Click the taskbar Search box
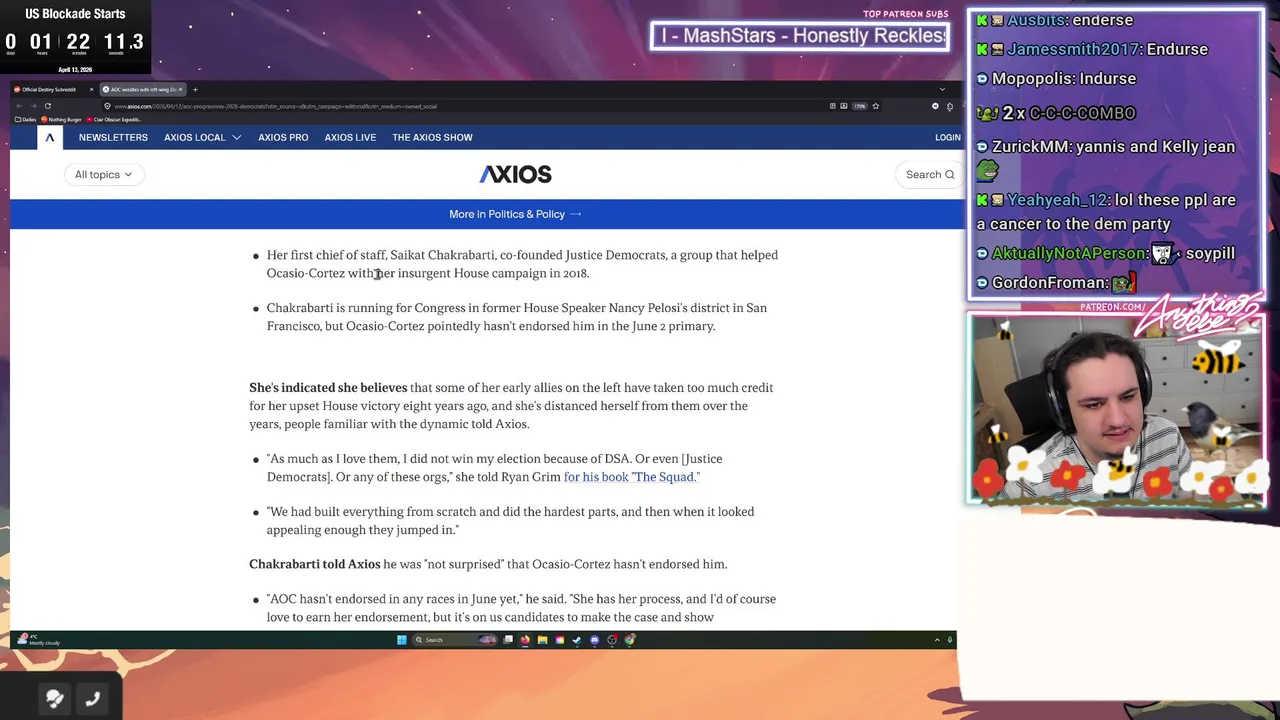This screenshot has width=1280, height=720. click(x=455, y=640)
